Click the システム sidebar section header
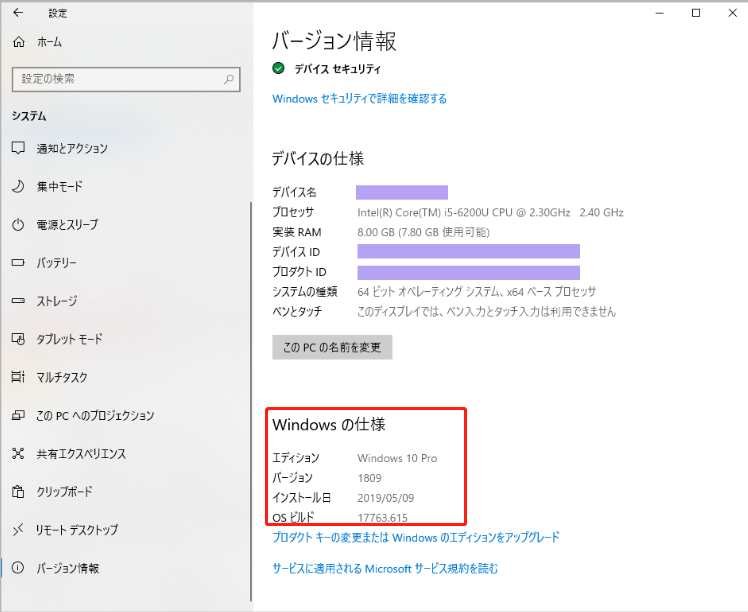748x612 pixels. click(x=29, y=116)
